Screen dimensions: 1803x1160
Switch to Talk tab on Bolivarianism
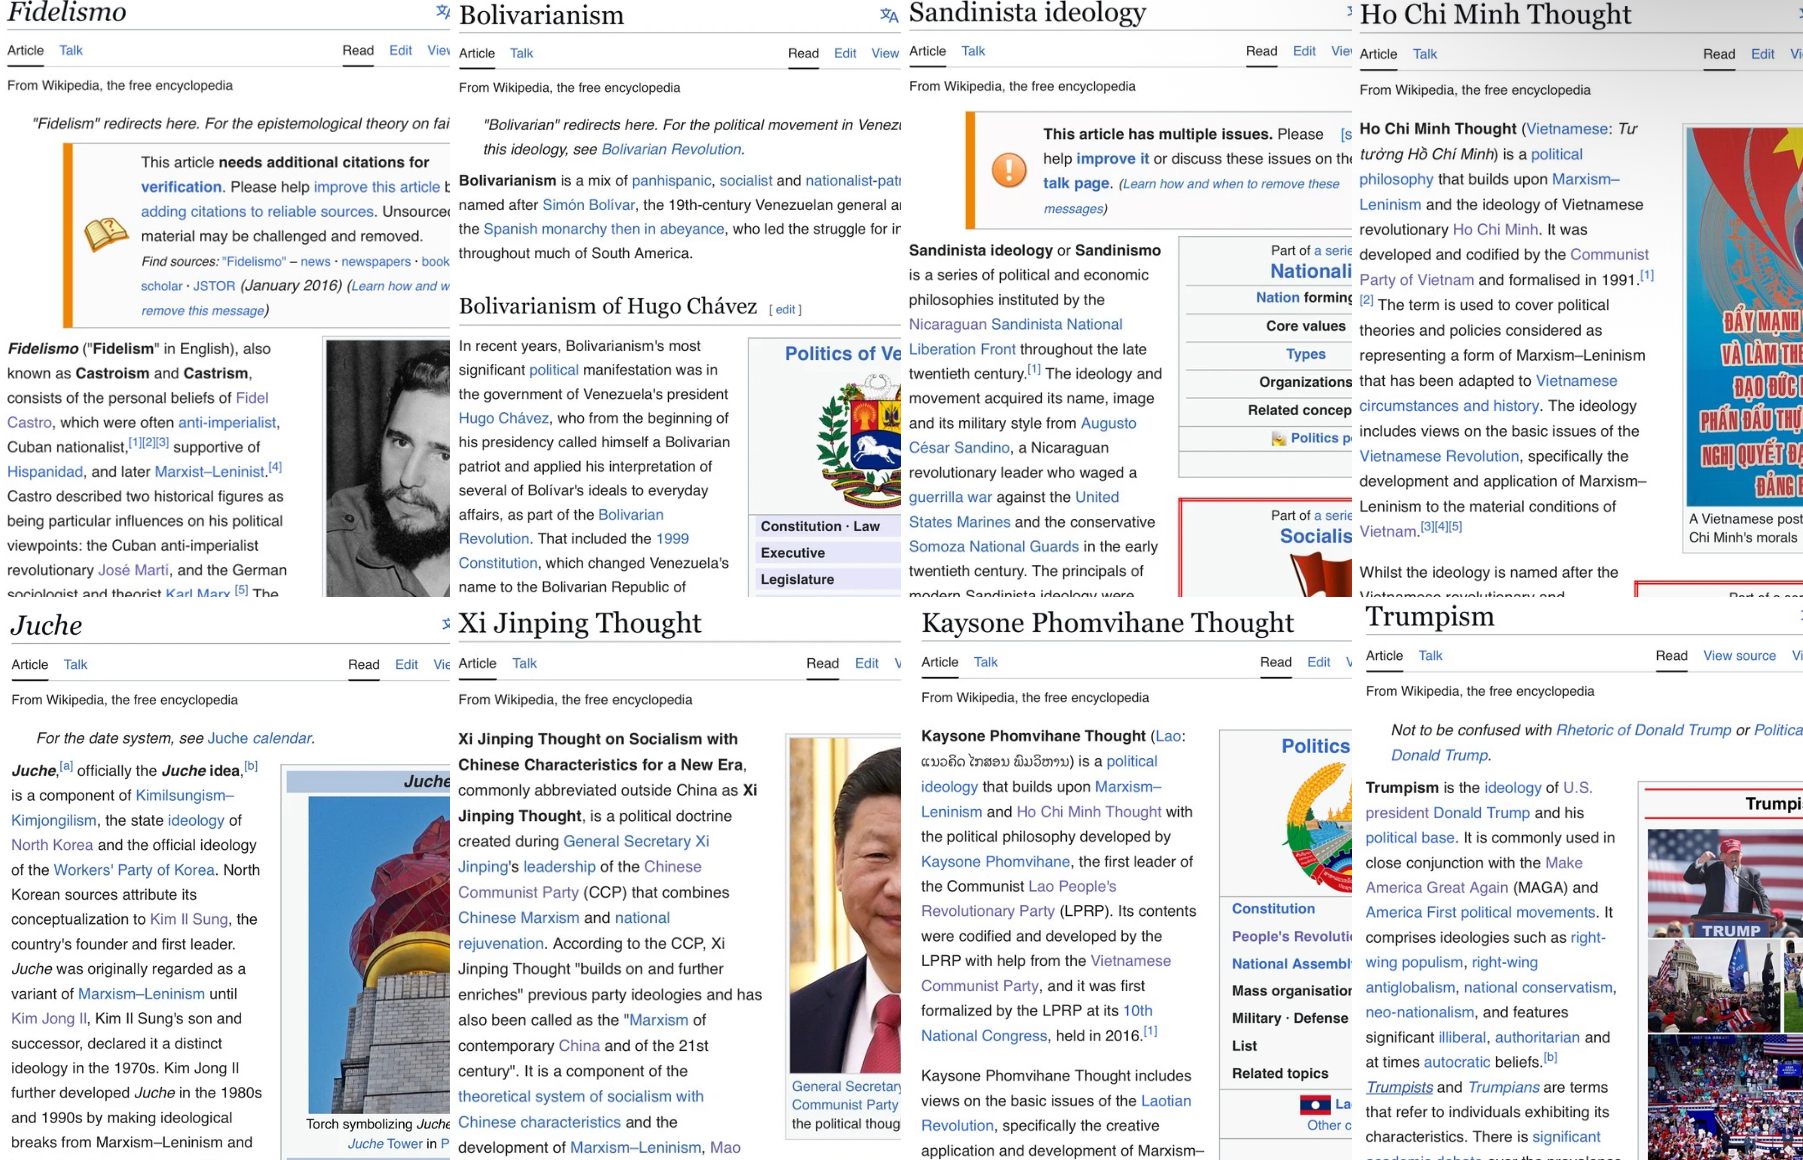[x=521, y=53]
